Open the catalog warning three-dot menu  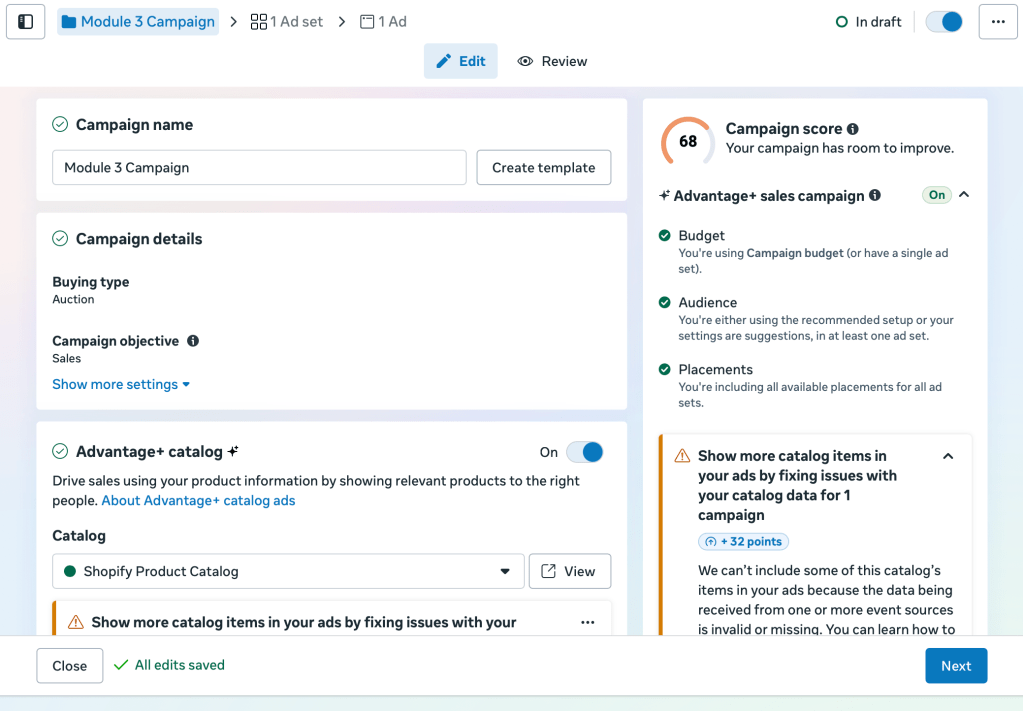click(x=587, y=622)
